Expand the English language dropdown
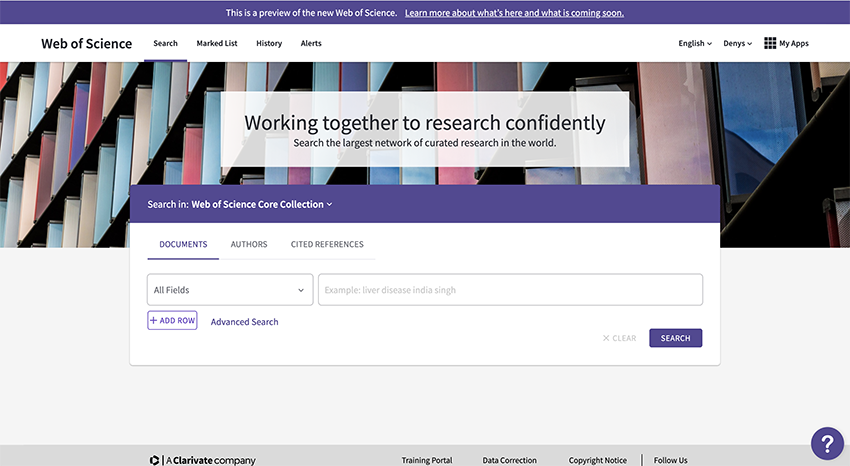The height and width of the screenshot is (466, 850). click(695, 43)
